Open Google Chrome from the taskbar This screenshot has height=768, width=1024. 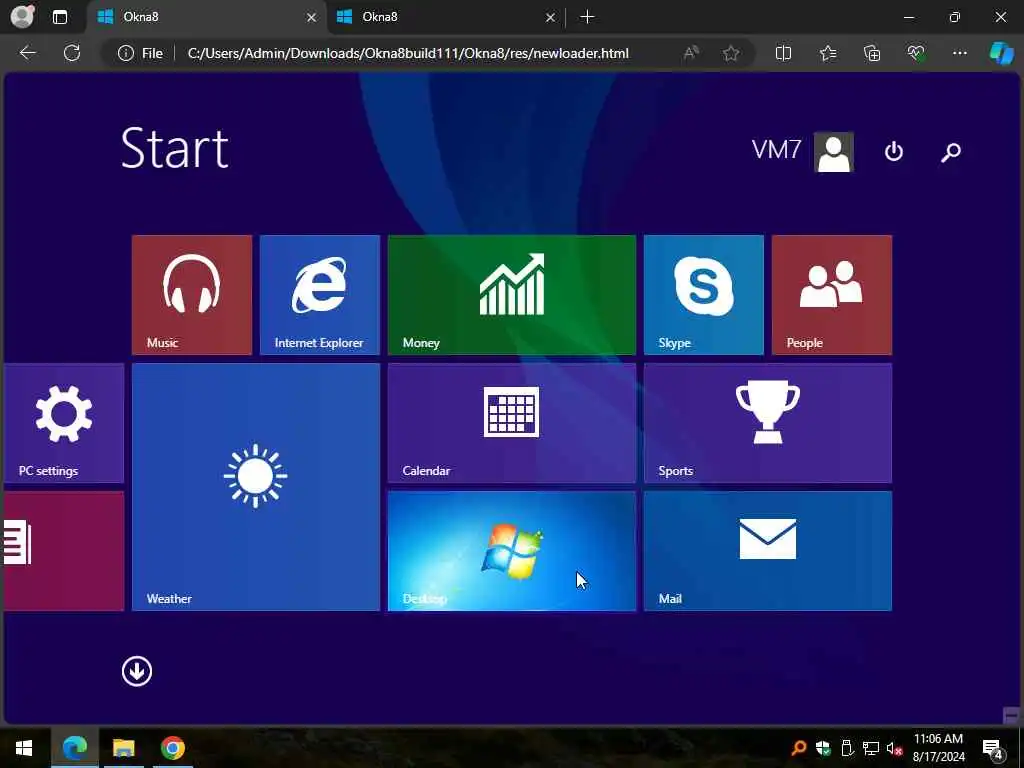tap(172, 748)
